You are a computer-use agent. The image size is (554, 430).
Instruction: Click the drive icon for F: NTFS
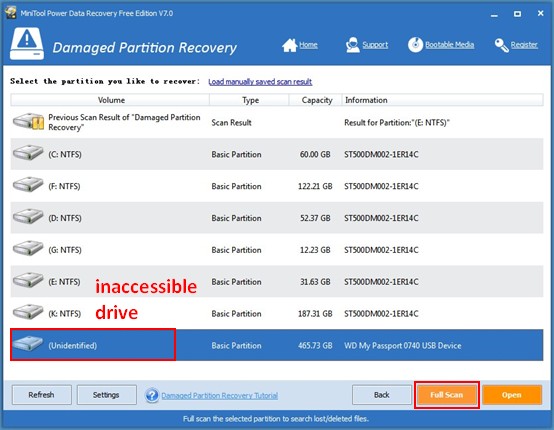[28, 185]
